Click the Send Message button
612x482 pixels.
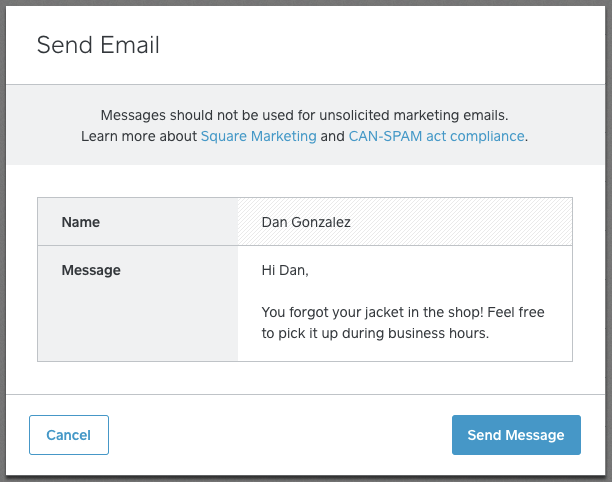(x=516, y=435)
